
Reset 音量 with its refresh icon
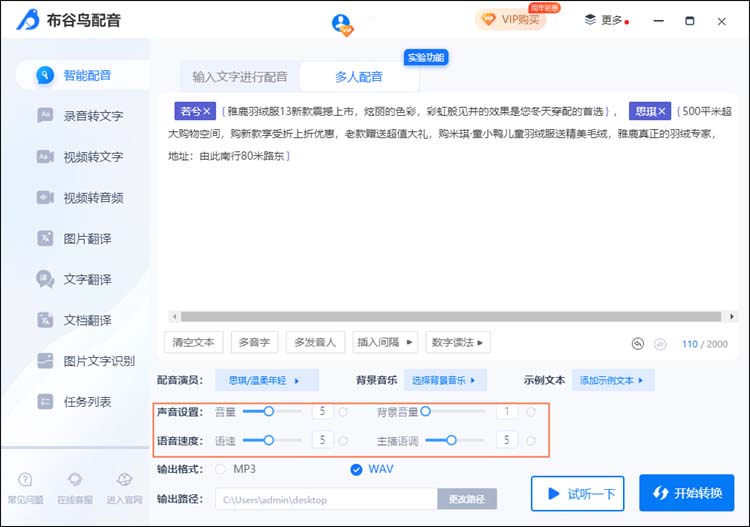click(343, 411)
